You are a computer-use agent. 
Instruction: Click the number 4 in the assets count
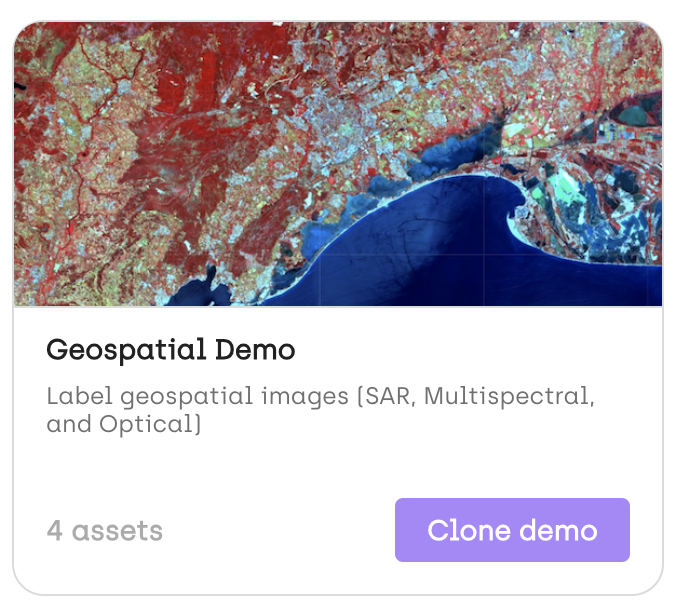(55, 531)
